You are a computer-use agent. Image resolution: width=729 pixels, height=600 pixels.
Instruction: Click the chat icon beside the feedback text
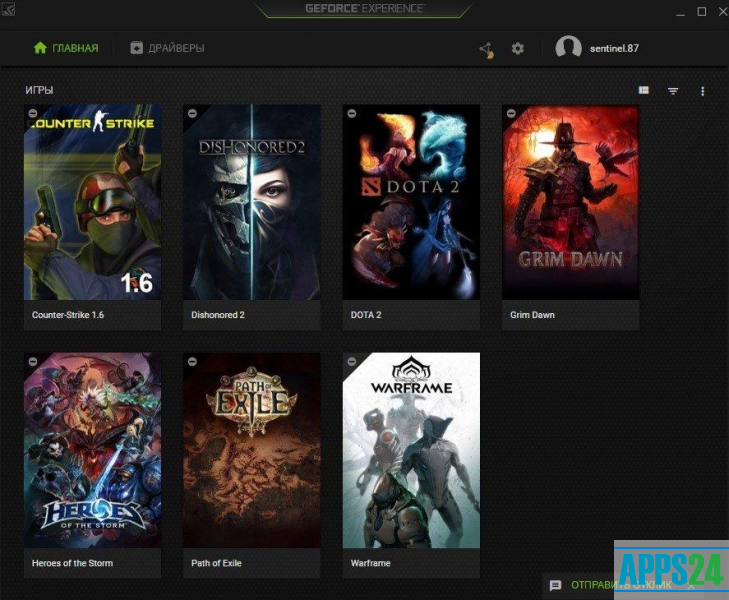click(x=555, y=584)
